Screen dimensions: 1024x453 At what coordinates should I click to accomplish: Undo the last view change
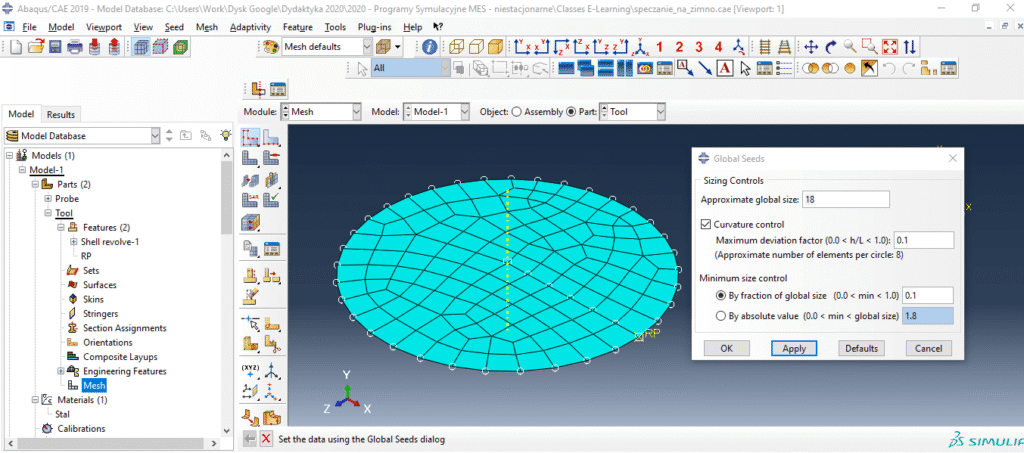[889, 68]
